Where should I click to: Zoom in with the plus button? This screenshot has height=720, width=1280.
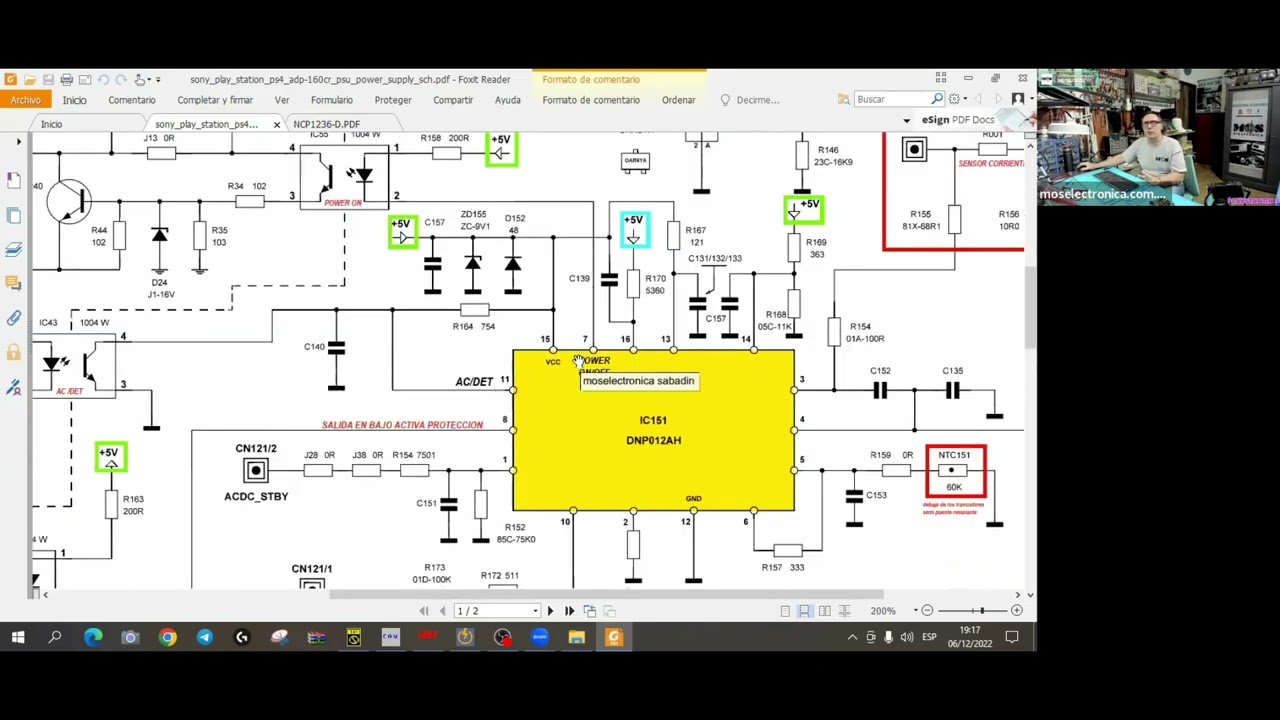(x=1016, y=610)
